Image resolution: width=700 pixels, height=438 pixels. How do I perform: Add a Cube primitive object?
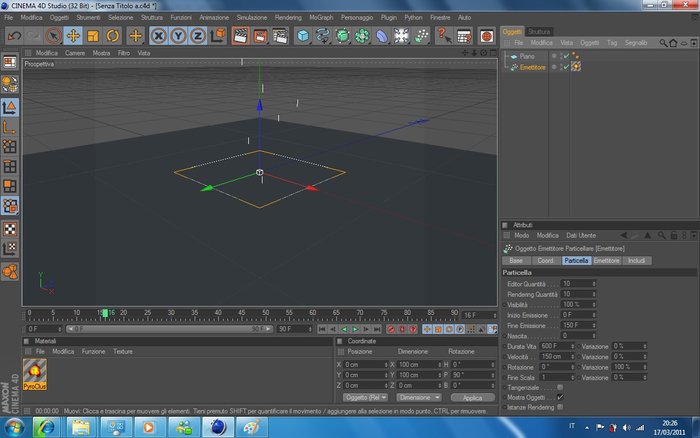point(303,36)
